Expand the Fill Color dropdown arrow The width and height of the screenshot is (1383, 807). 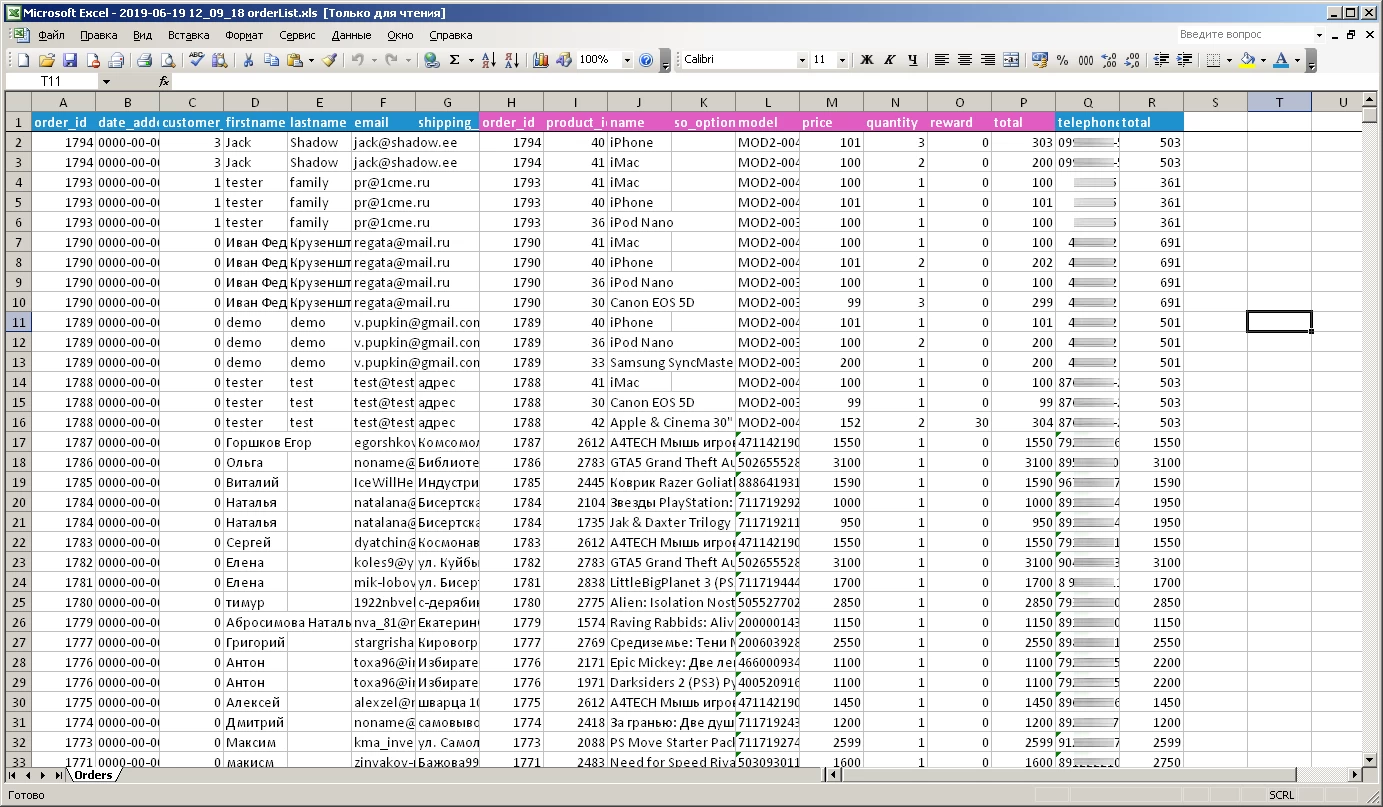pos(1263,60)
